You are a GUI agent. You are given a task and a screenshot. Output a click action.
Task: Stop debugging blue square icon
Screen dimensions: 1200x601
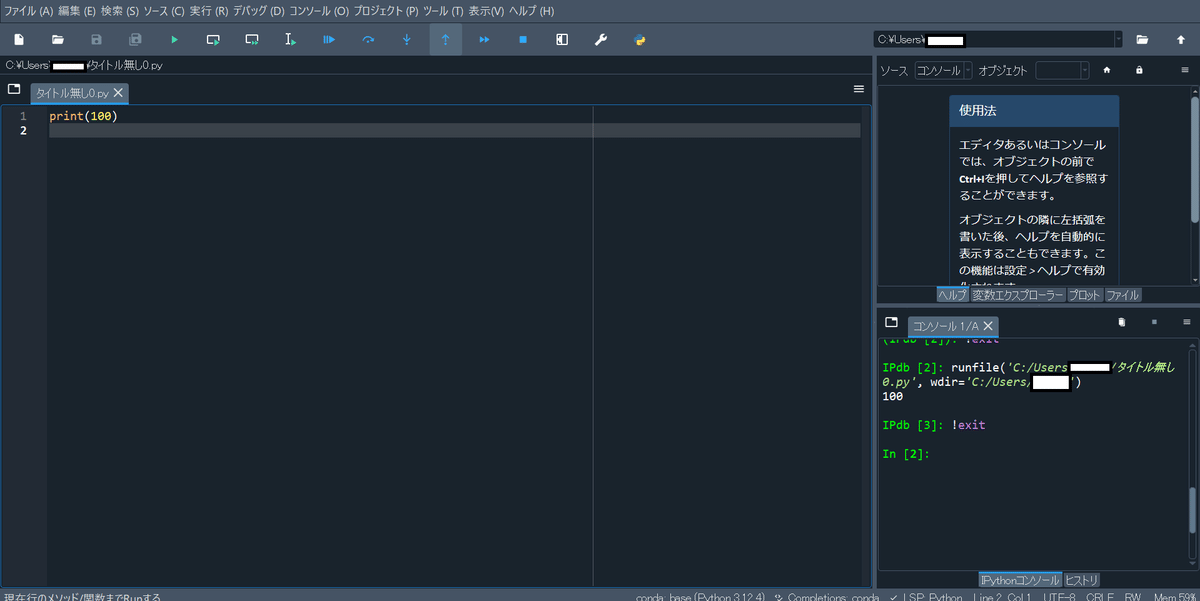[523, 40]
